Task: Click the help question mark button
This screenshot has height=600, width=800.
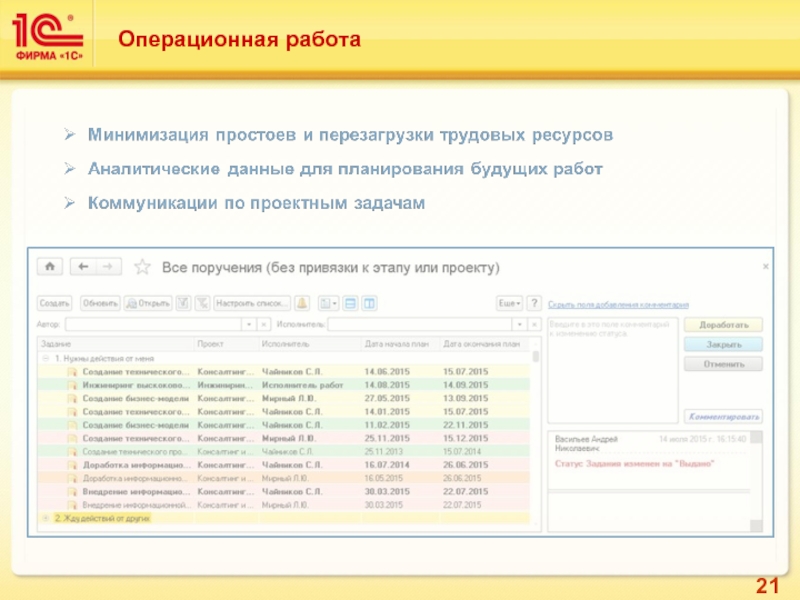Action: [534, 303]
